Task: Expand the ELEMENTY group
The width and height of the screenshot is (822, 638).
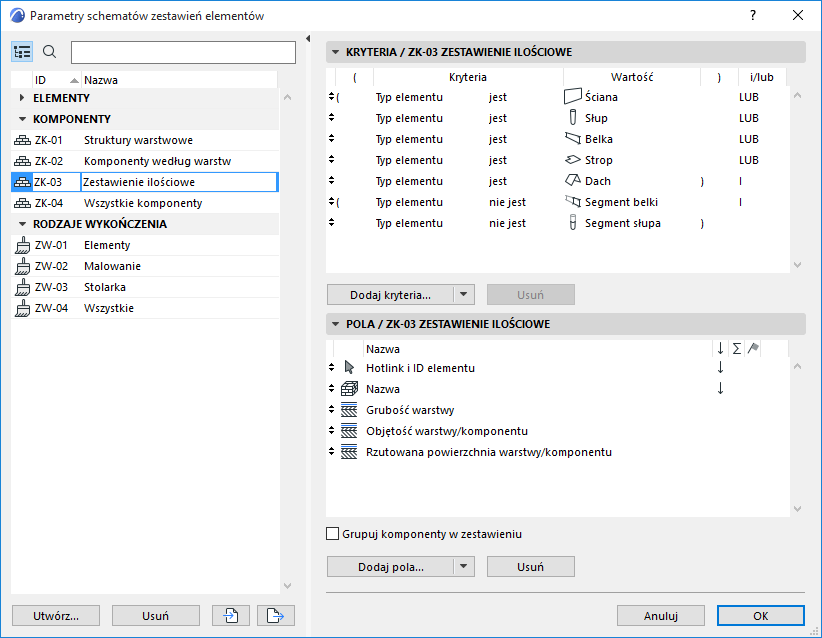Action: (x=23, y=98)
